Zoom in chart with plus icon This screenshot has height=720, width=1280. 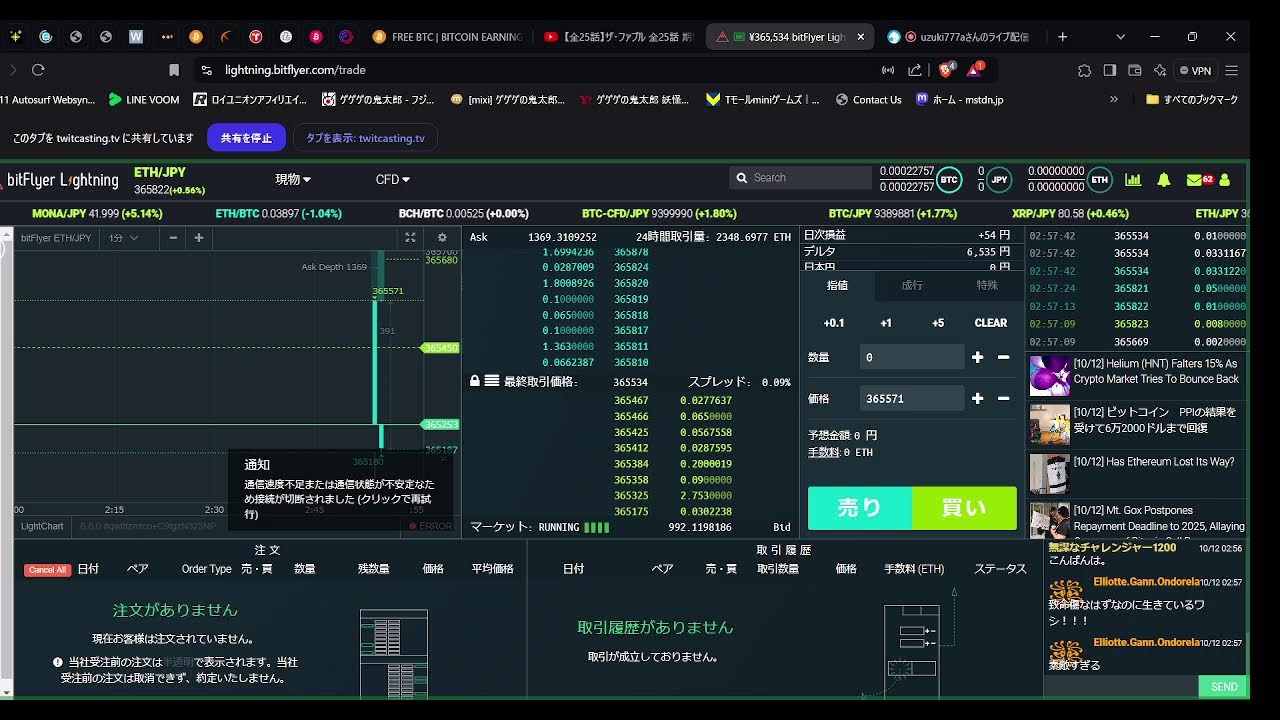click(x=199, y=238)
